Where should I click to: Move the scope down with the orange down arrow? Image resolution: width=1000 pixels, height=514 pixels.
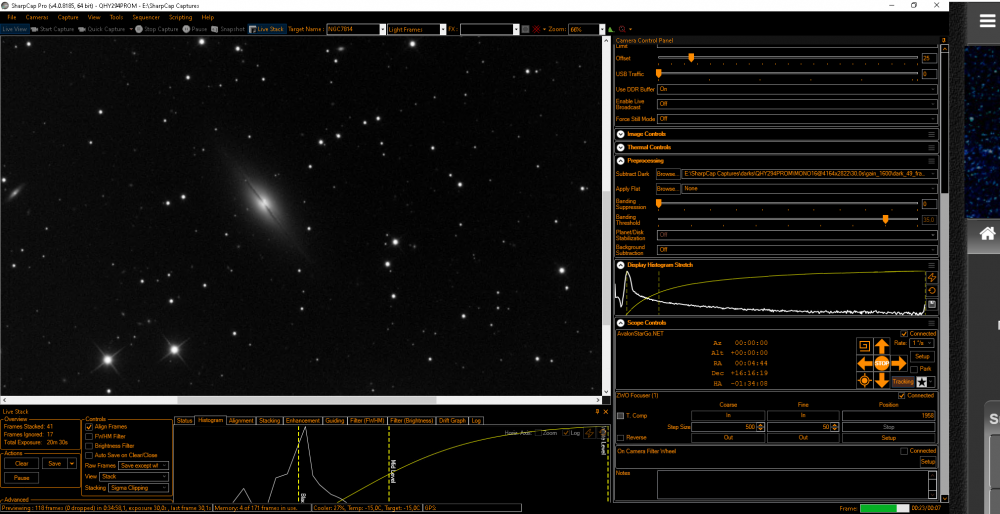tap(881, 381)
